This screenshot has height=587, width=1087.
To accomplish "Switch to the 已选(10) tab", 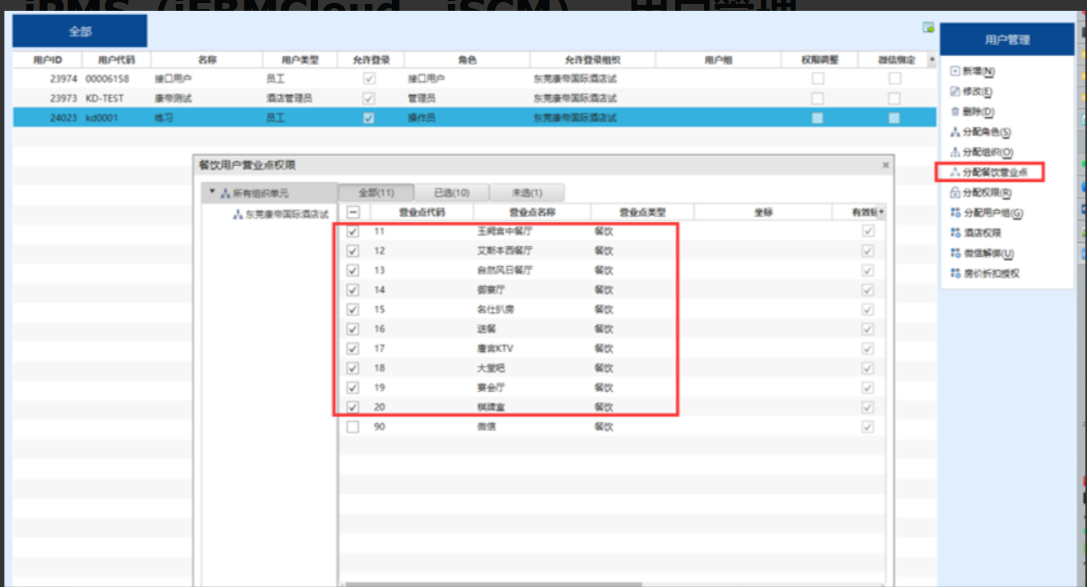I will point(451,192).
